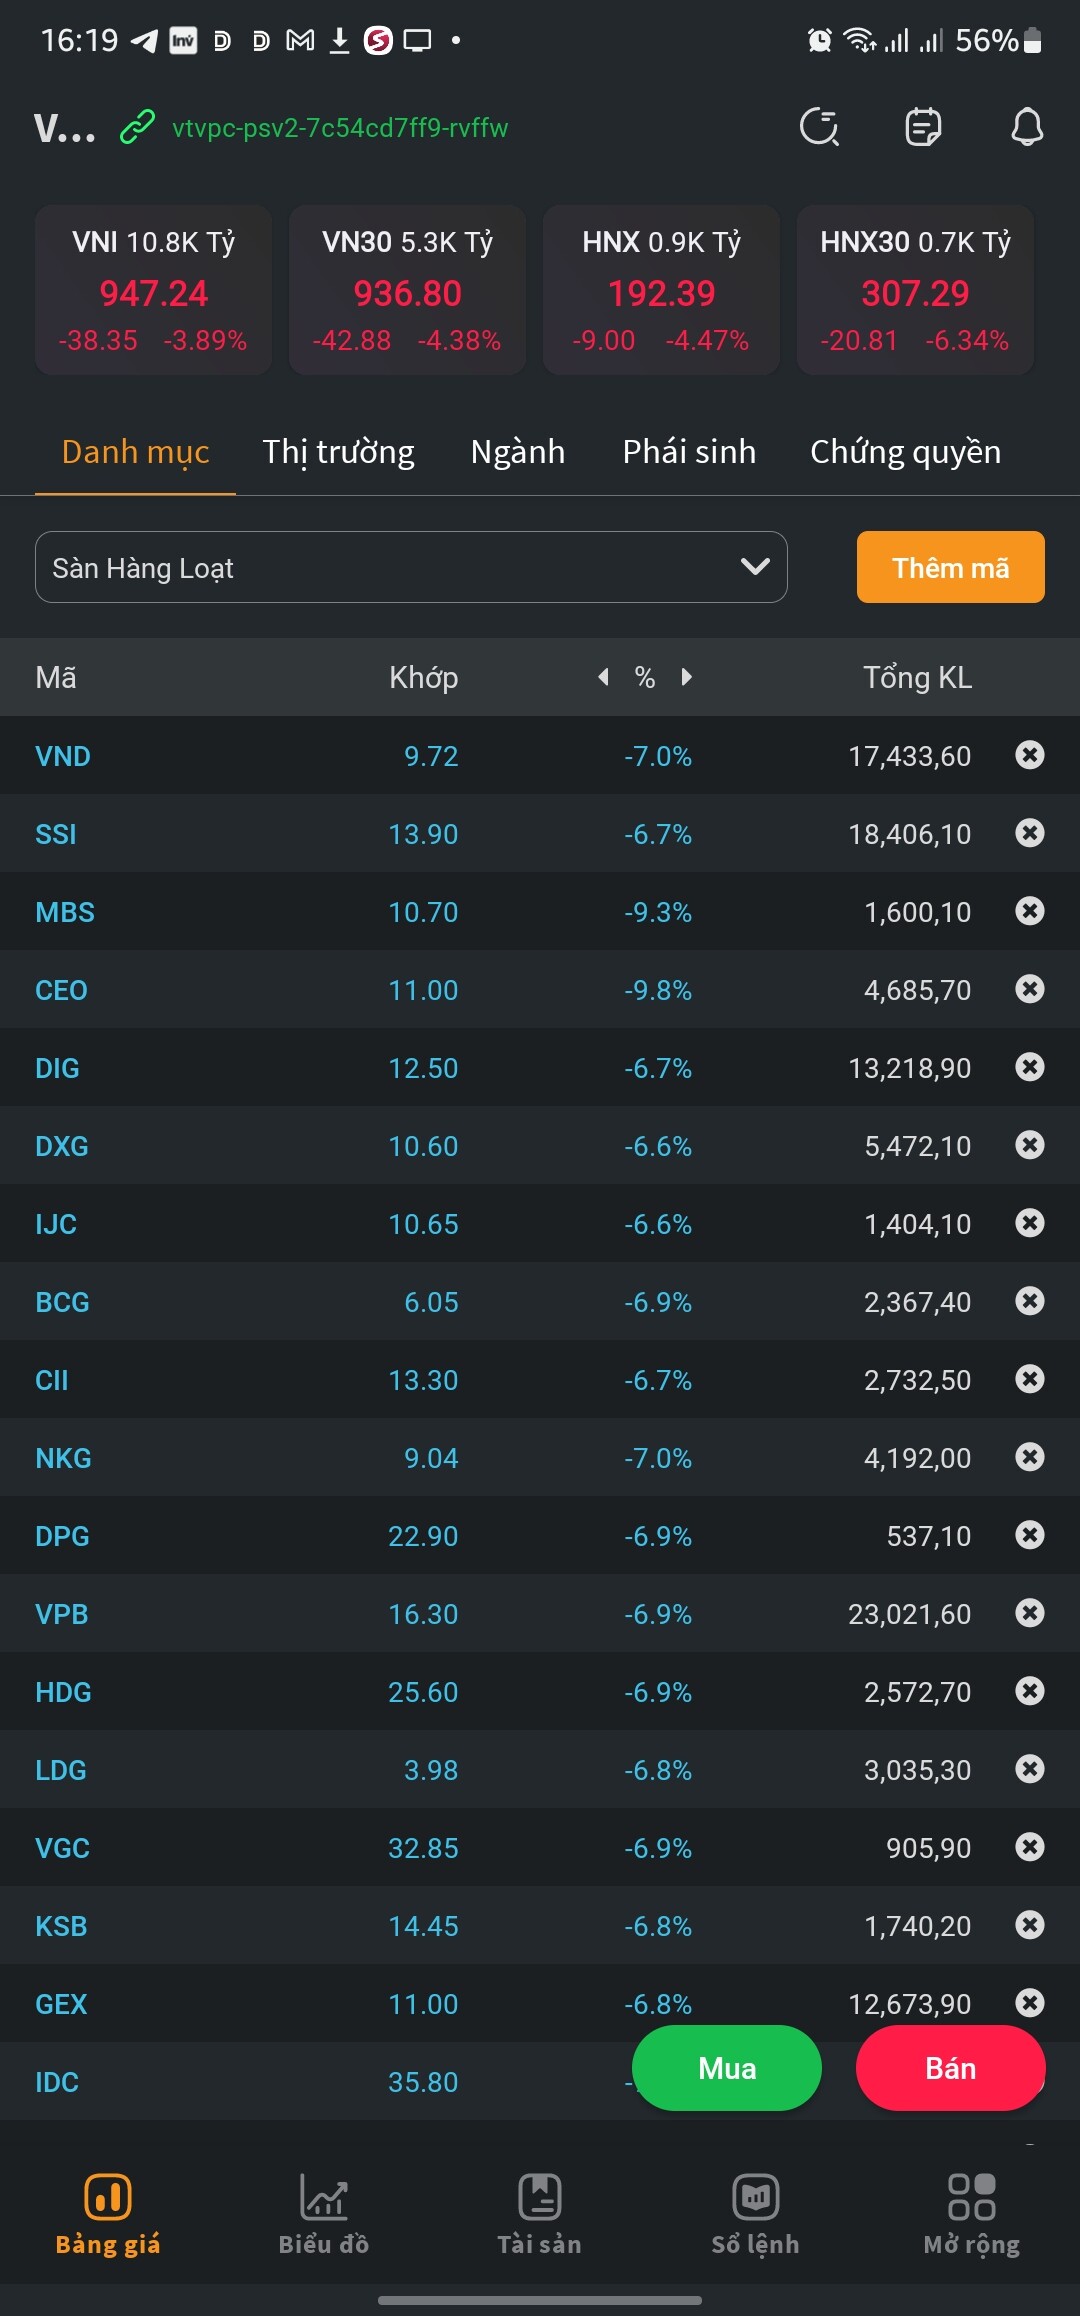1080x2316 pixels.
Task: Open the notifications bell icon
Action: coord(1027,128)
